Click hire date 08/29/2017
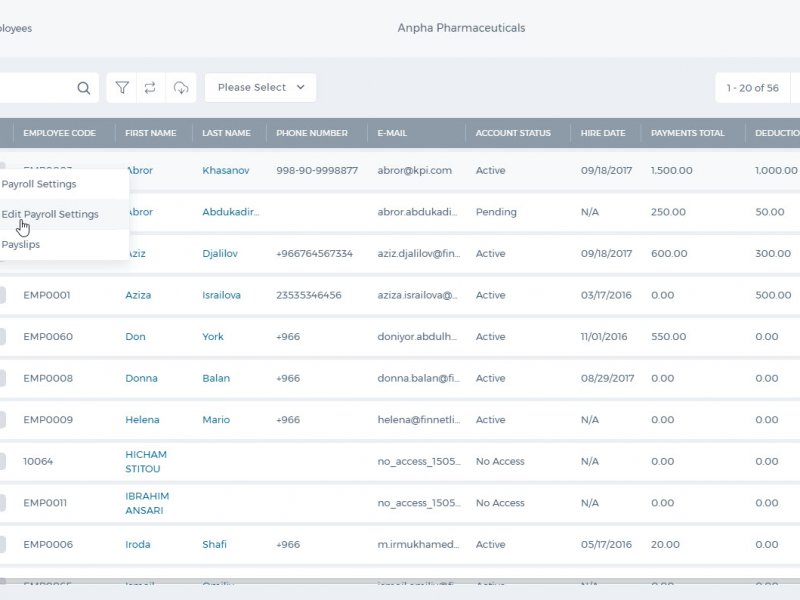This screenshot has height=600, width=800. (x=607, y=378)
